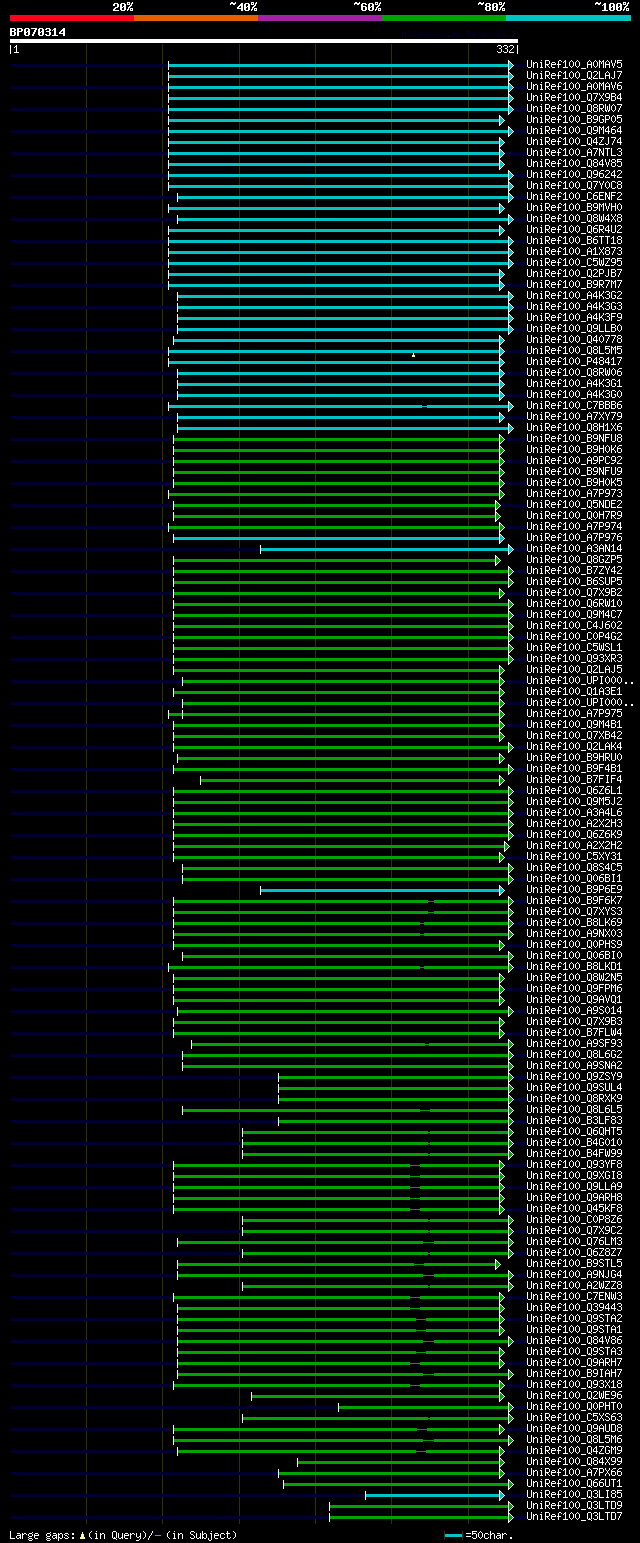
Task: Click the cyan ~100% identity legend segment
Action: (567, 17)
